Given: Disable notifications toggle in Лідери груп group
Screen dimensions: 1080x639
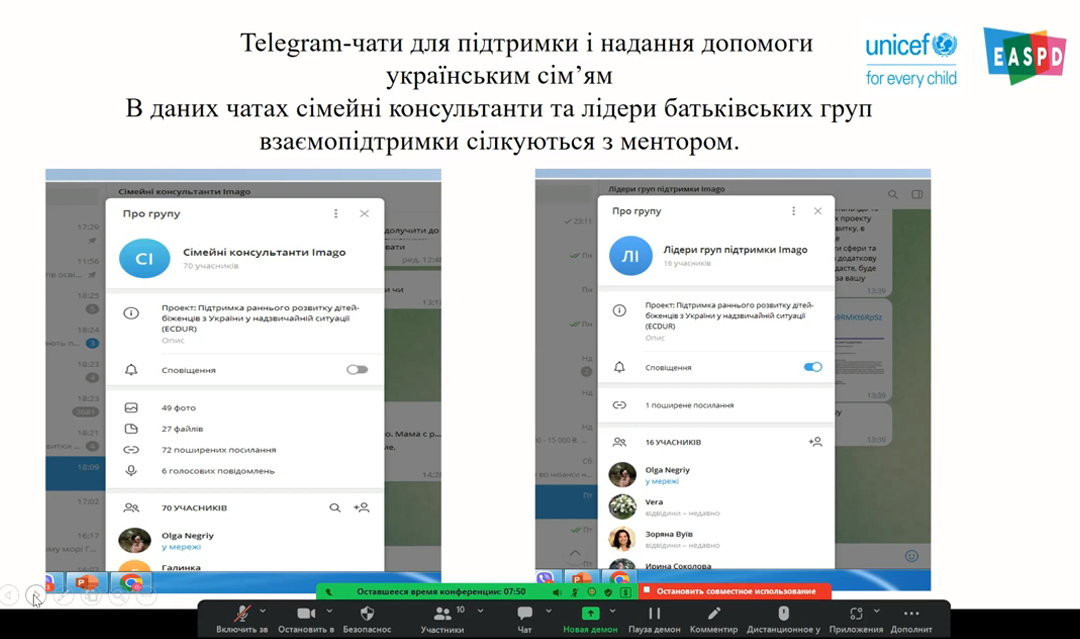Looking at the screenshot, I should pos(813,367).
